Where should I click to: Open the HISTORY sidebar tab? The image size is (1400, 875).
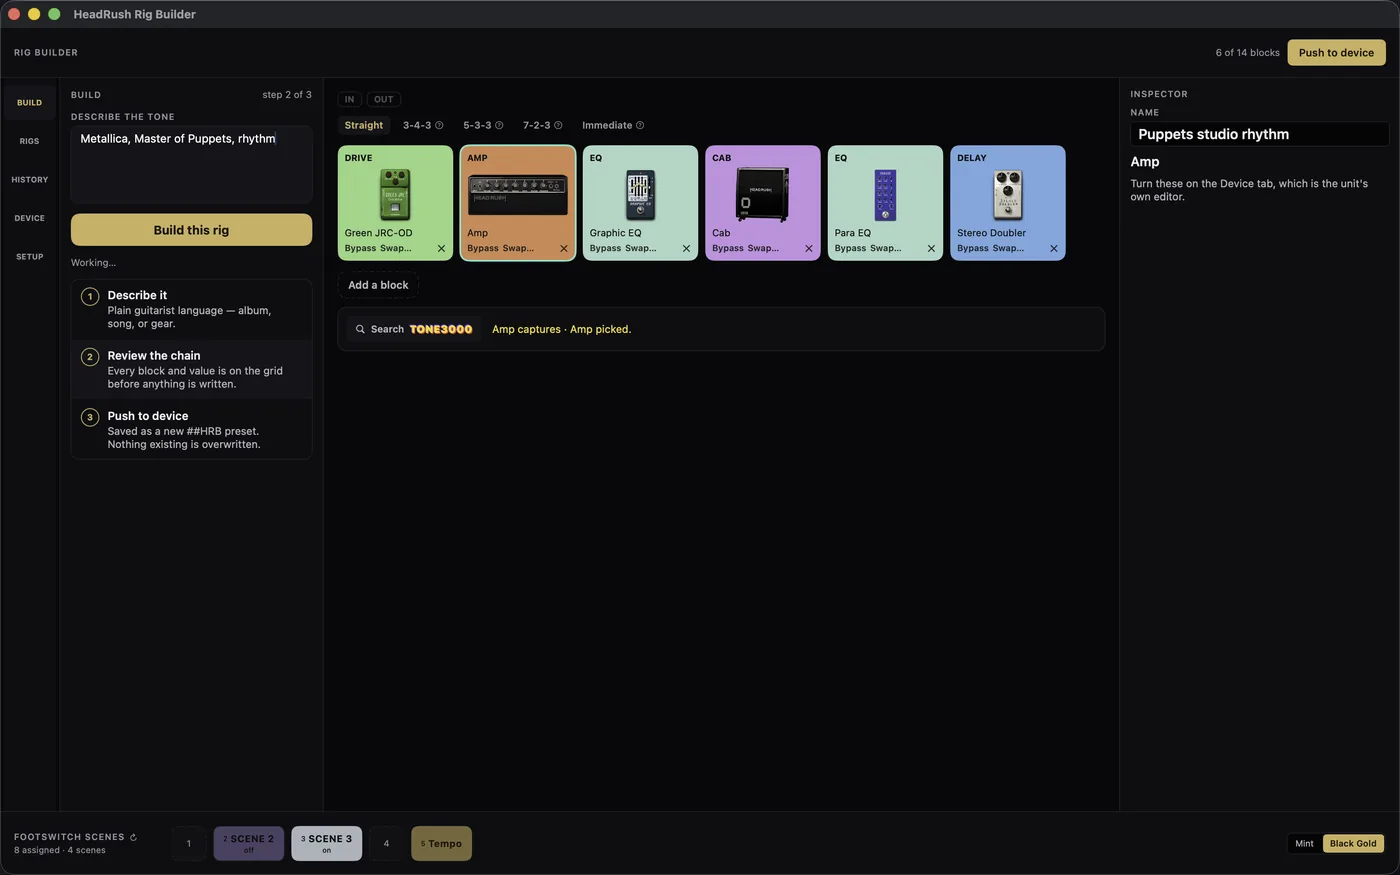click(29, 180)
